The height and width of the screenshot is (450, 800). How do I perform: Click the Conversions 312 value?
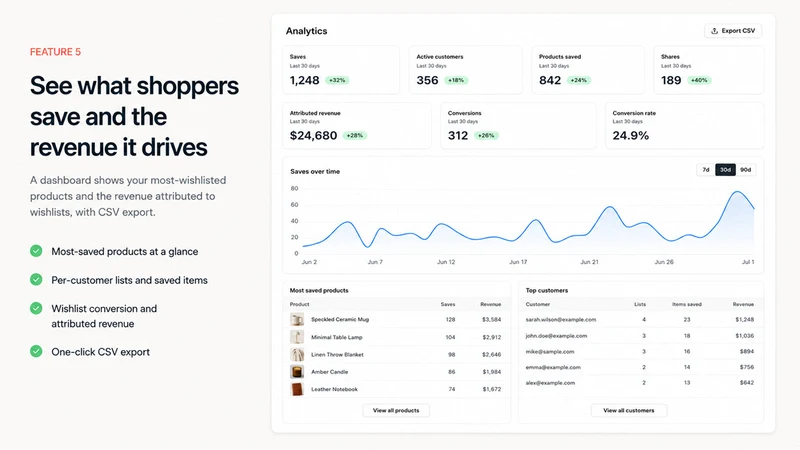click(458, 136)
